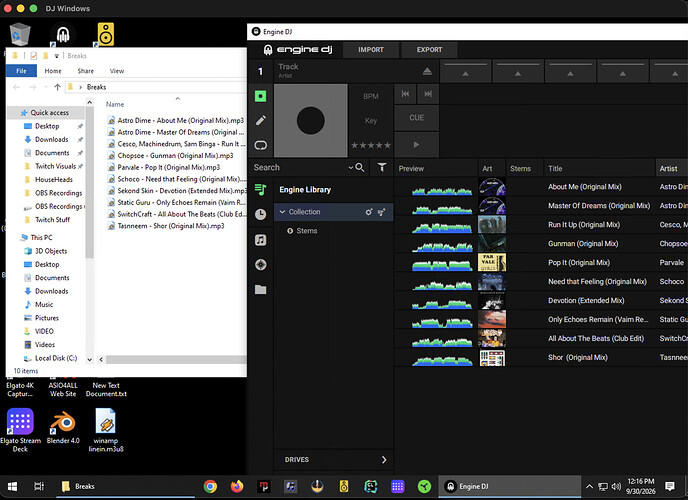Click waveform preview of Run It Up
This screenshot has width=688, height=500.
point(442,228)
